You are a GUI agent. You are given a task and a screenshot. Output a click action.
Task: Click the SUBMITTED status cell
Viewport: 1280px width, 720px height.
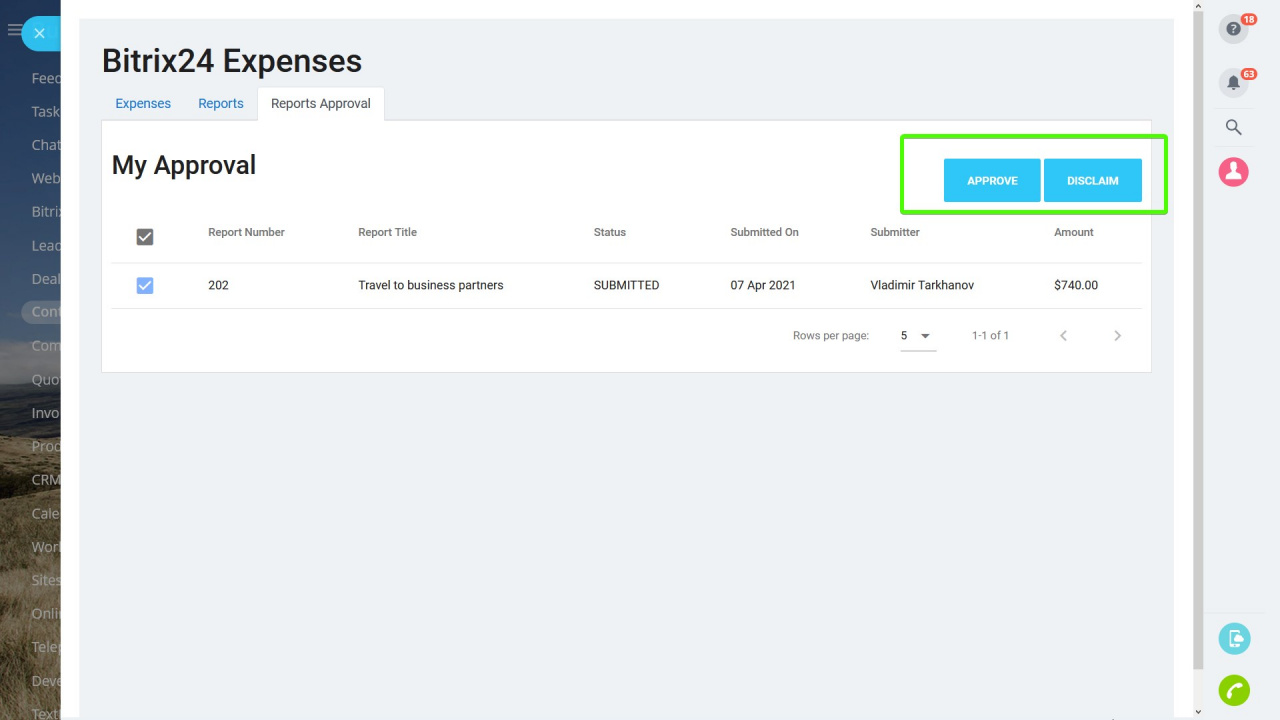[626, 285]
